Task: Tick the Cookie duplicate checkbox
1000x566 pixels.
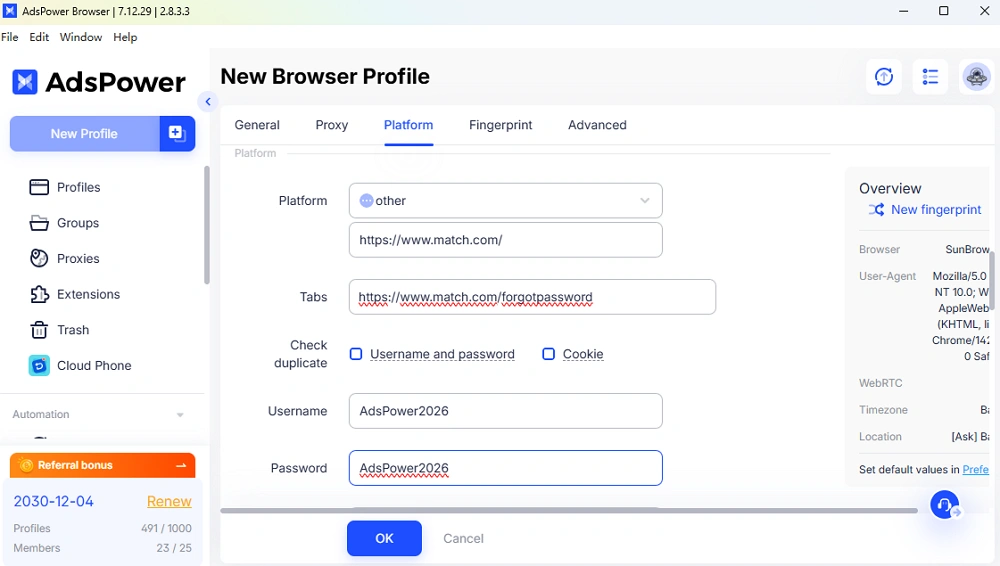Action: pos(548,354)
